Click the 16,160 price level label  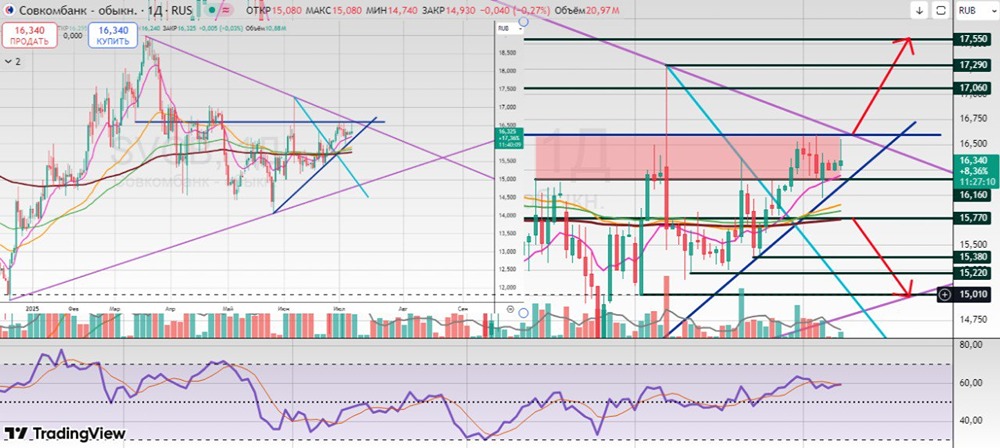(973, 195)
